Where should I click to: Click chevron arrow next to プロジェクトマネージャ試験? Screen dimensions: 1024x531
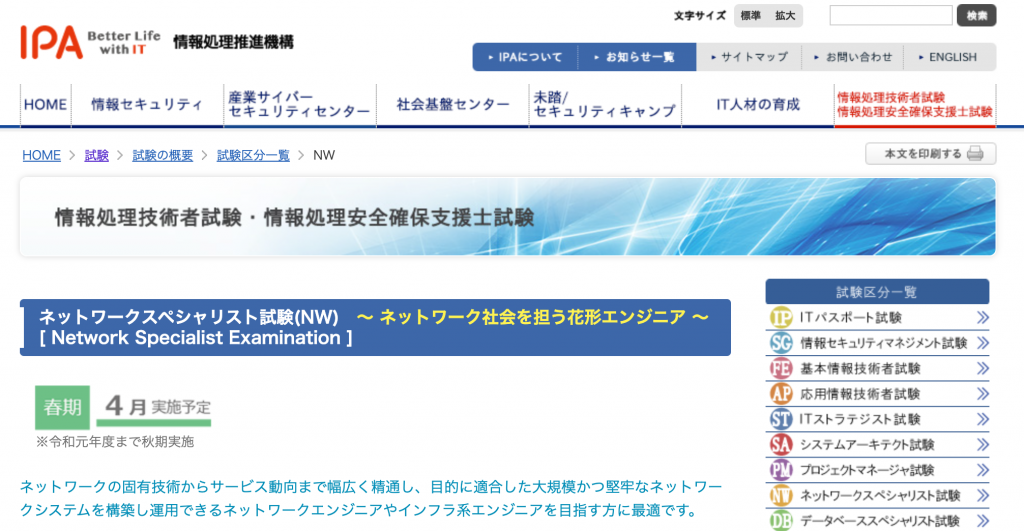(983, 470)
